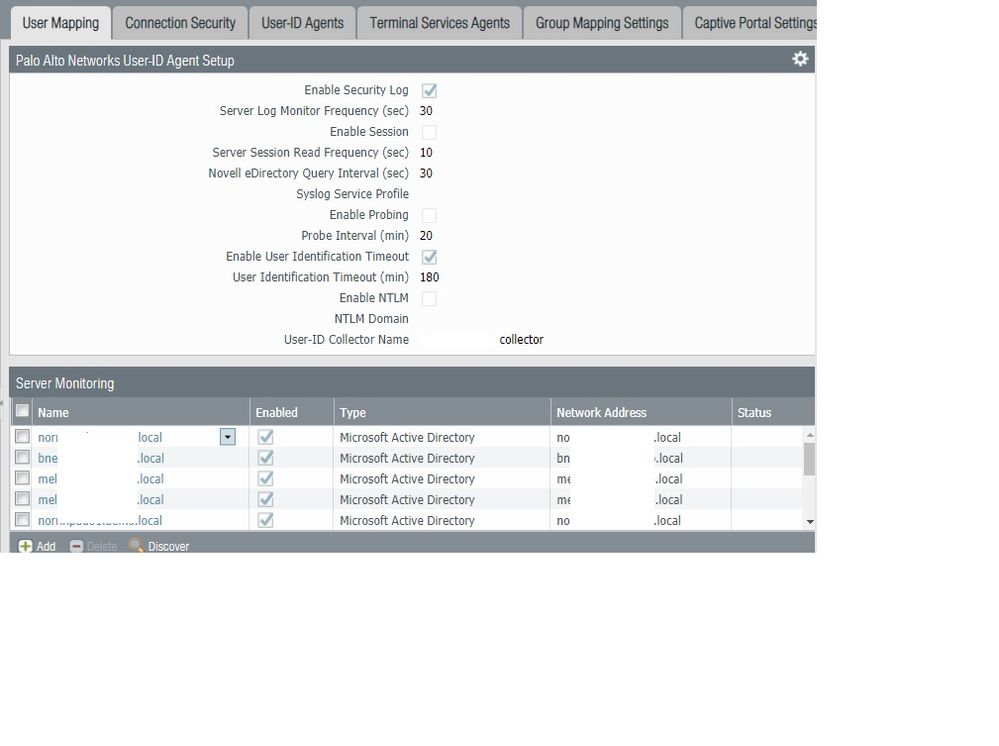Open the Connection Security tab
The height and width of the screenshot is (746, 999).
tap(180, 23)
